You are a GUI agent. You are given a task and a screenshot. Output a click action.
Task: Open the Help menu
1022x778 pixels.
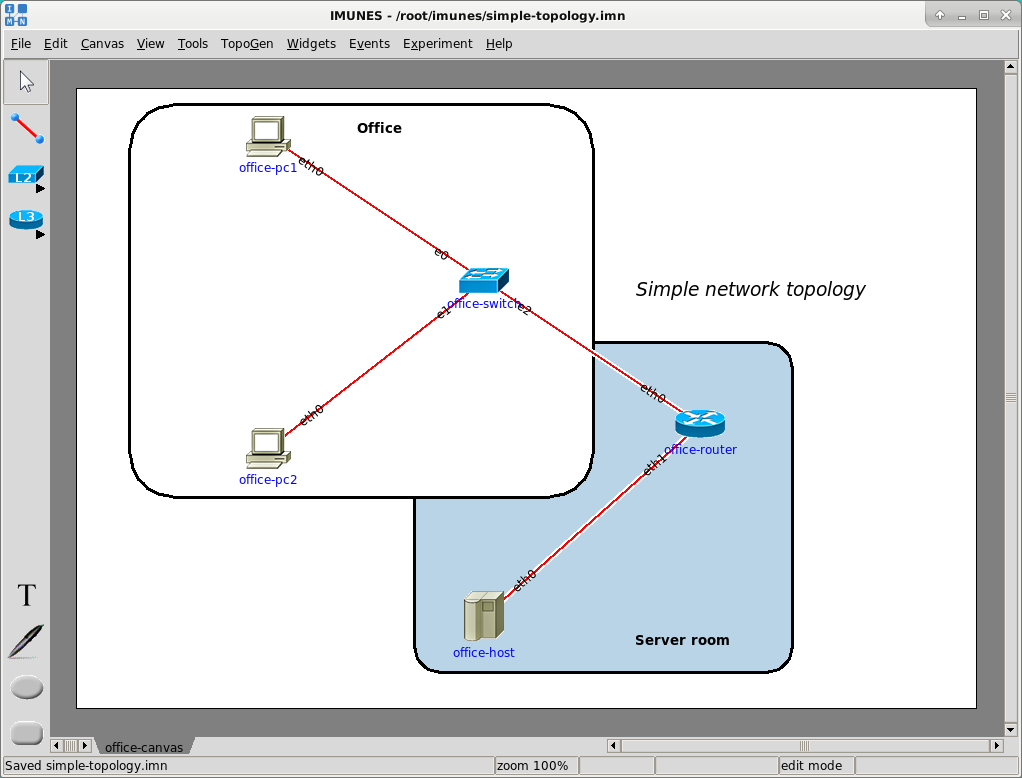pos(499,44)
